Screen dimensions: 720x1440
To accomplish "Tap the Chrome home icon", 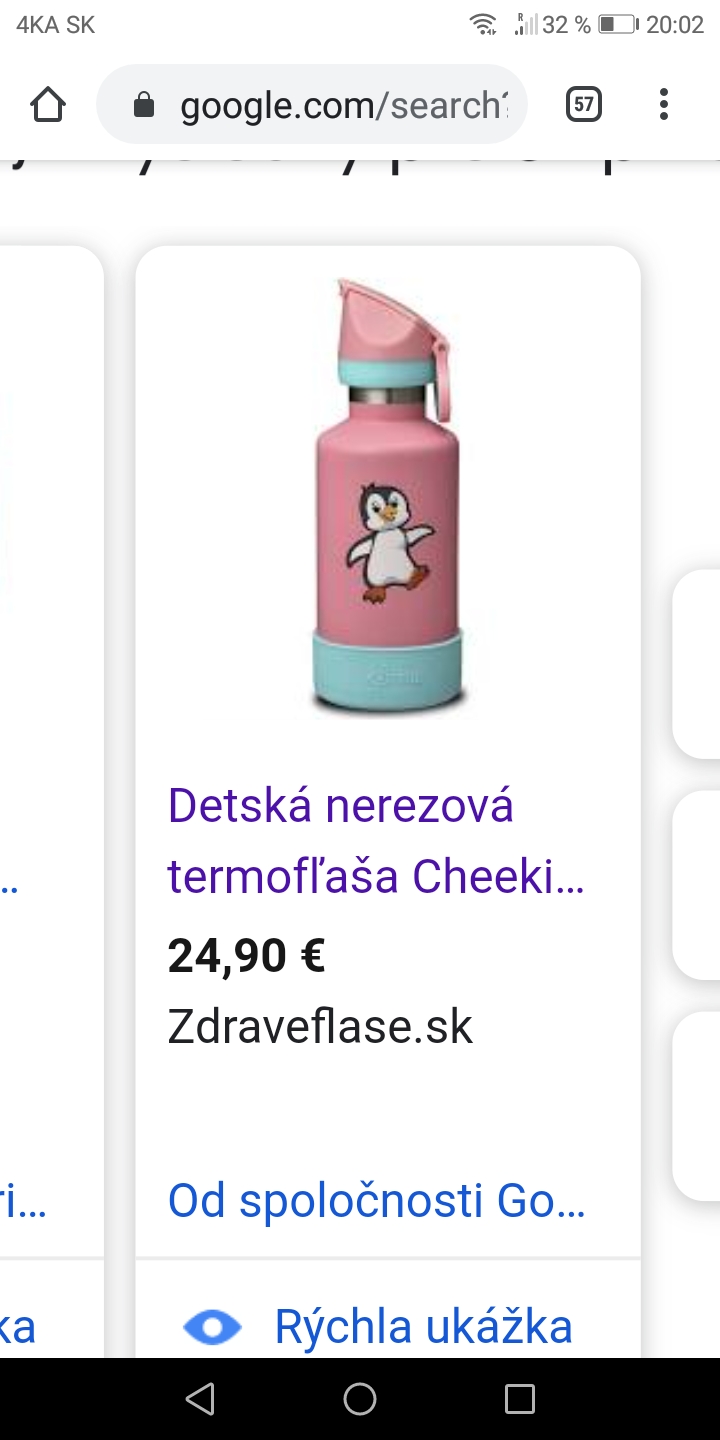I will [x=48, y=104].
